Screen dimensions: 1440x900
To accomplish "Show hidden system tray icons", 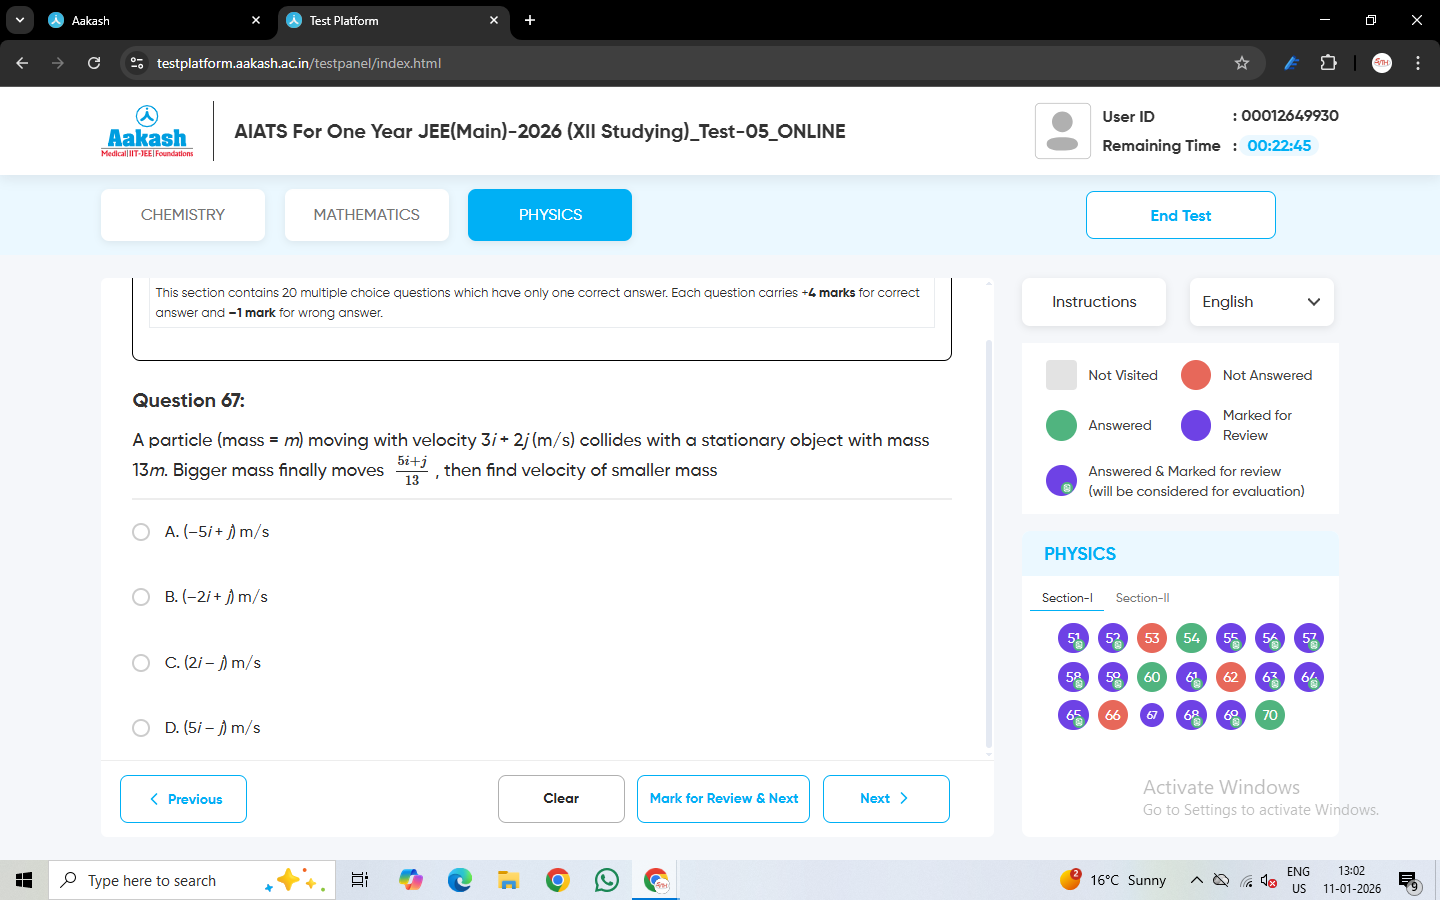I will point(1196,880).
